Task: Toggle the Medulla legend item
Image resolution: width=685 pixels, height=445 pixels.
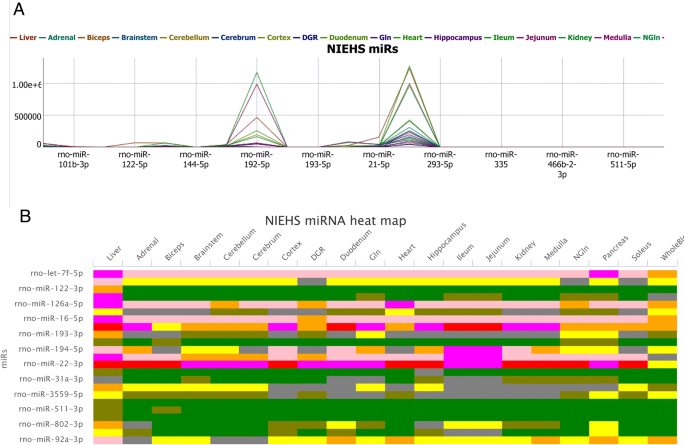Action: coord(613,38)
